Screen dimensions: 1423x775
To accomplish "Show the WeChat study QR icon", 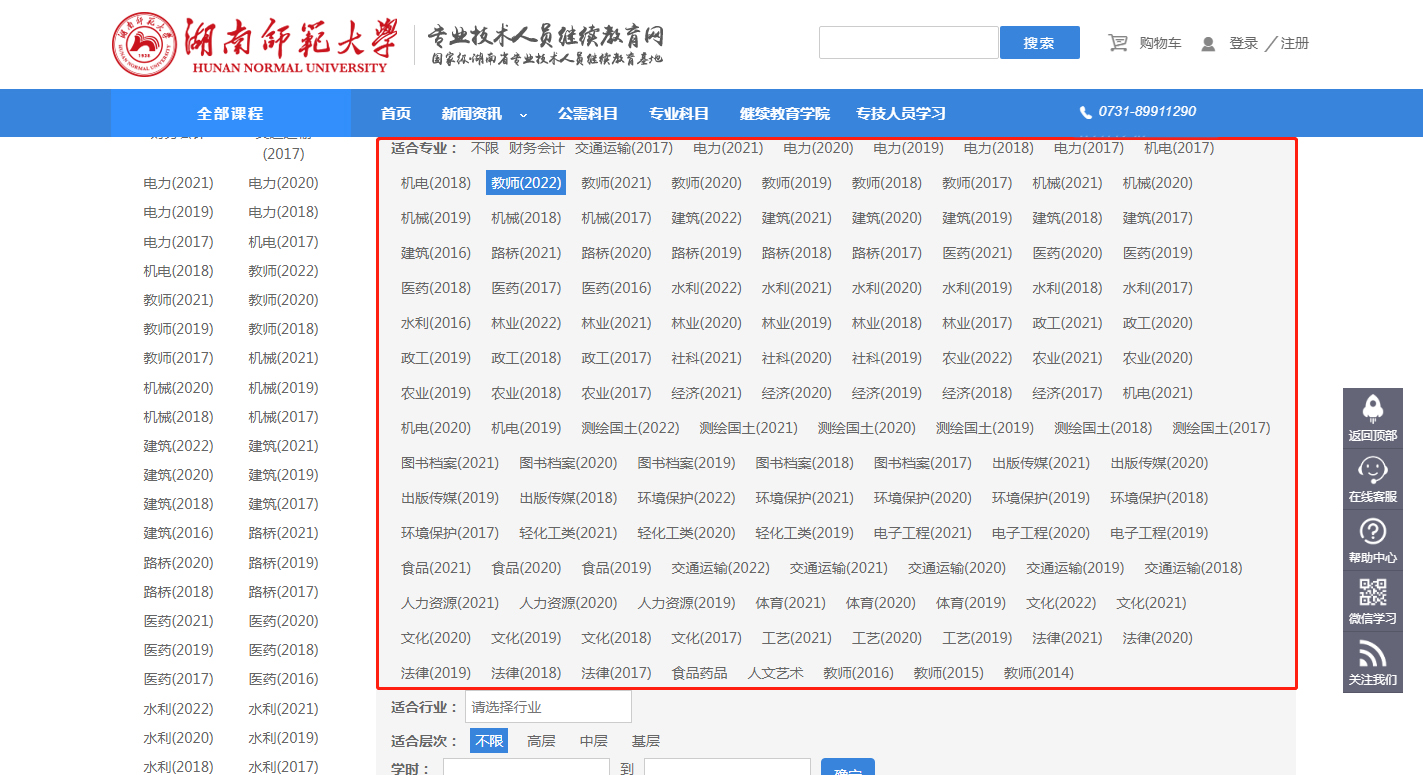I will [1373, 592].
